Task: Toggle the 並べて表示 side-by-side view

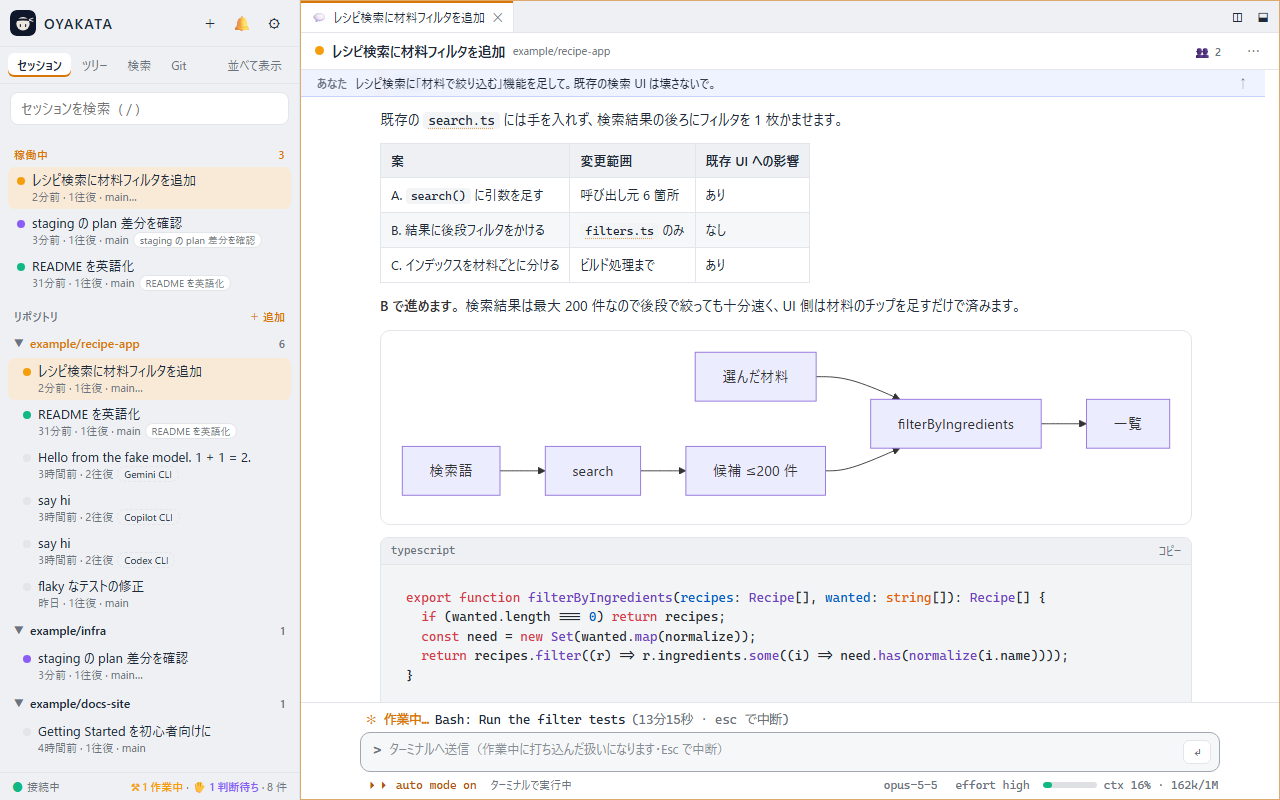Action: click(254, 66)
